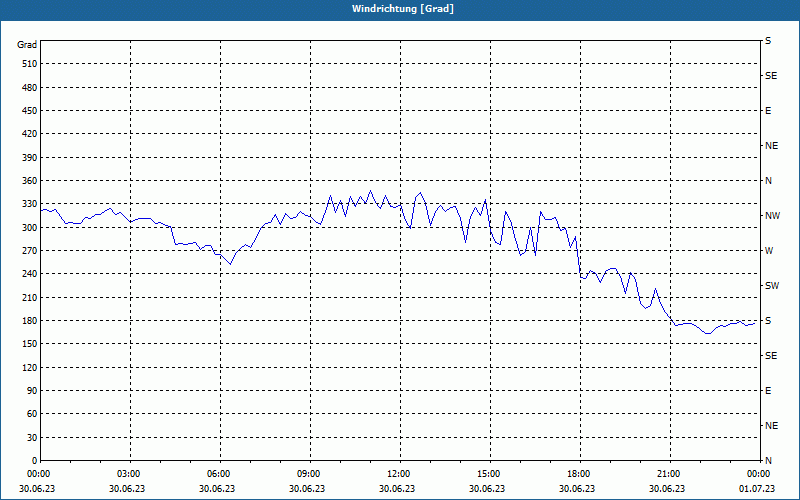Click the 450 y-axis value
Image resolution: width=800 pixels, height=500 pixels.
[x=30, y=111]
